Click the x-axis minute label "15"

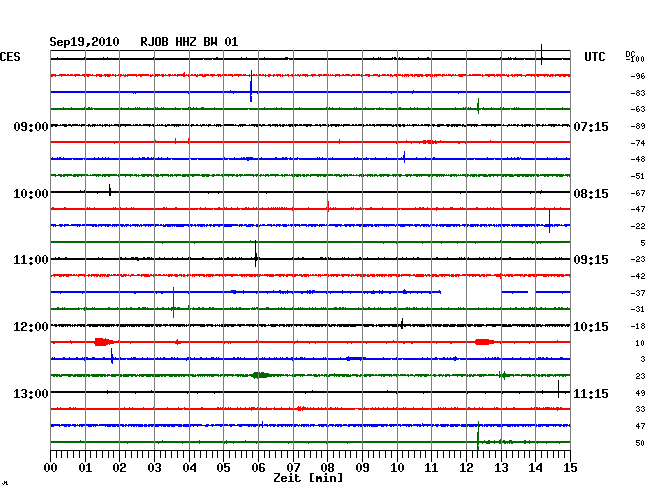[570, 468]
